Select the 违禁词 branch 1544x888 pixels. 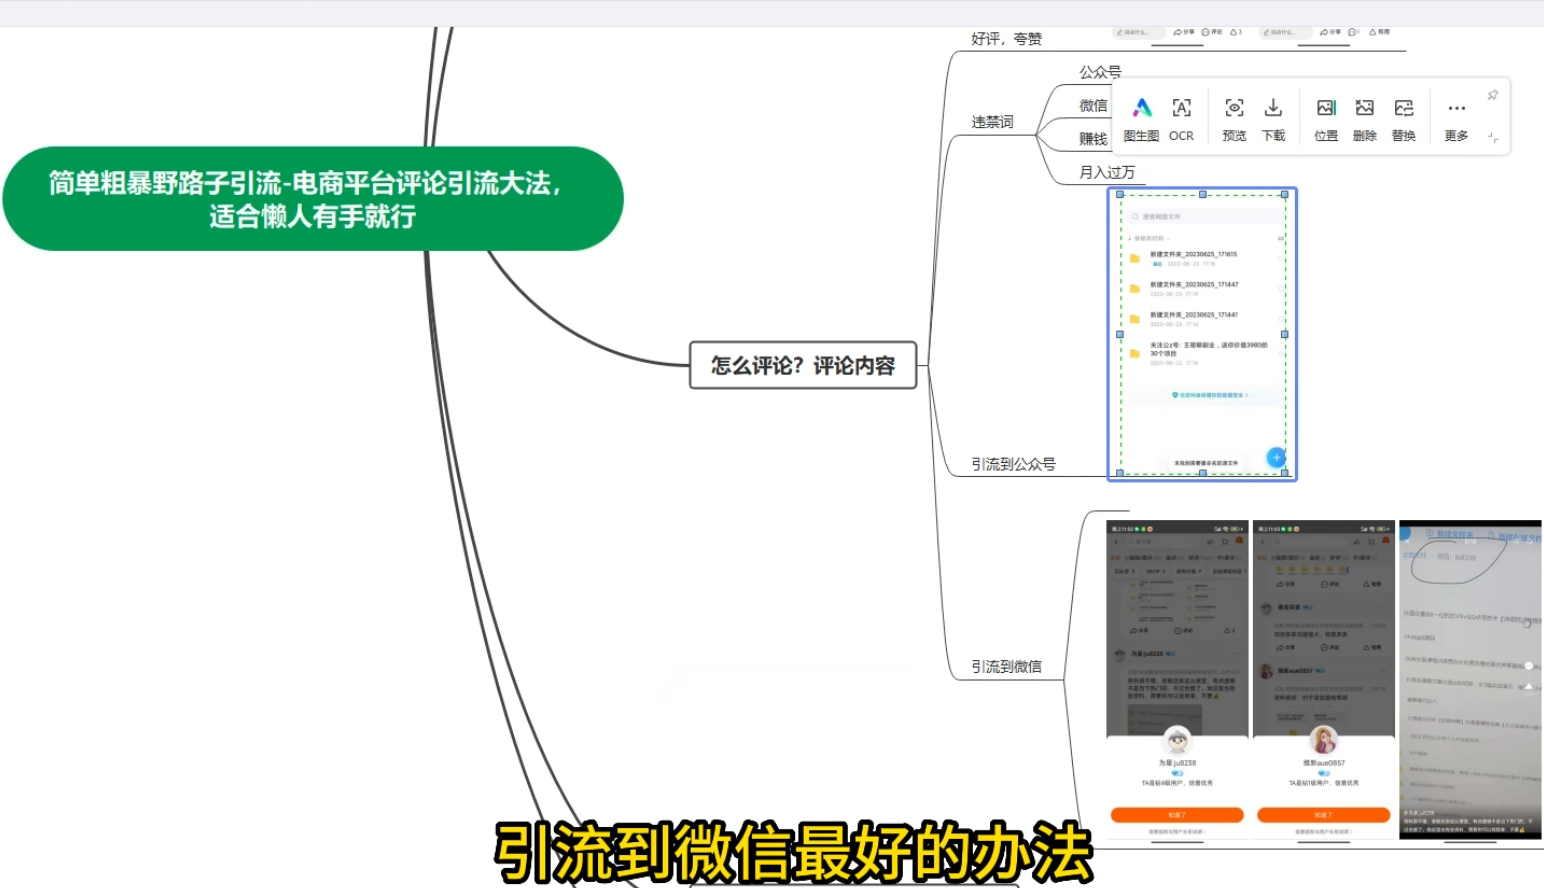[x=992, y=122]
